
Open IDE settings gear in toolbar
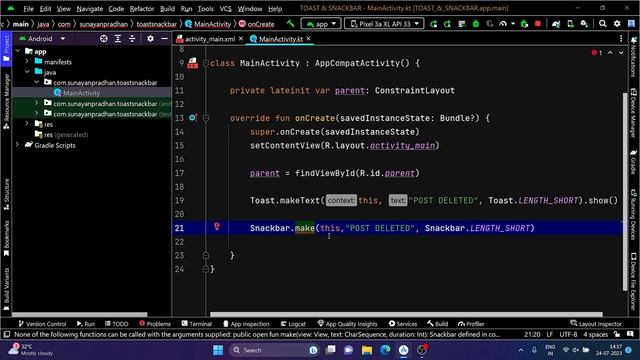click(617, 24)
